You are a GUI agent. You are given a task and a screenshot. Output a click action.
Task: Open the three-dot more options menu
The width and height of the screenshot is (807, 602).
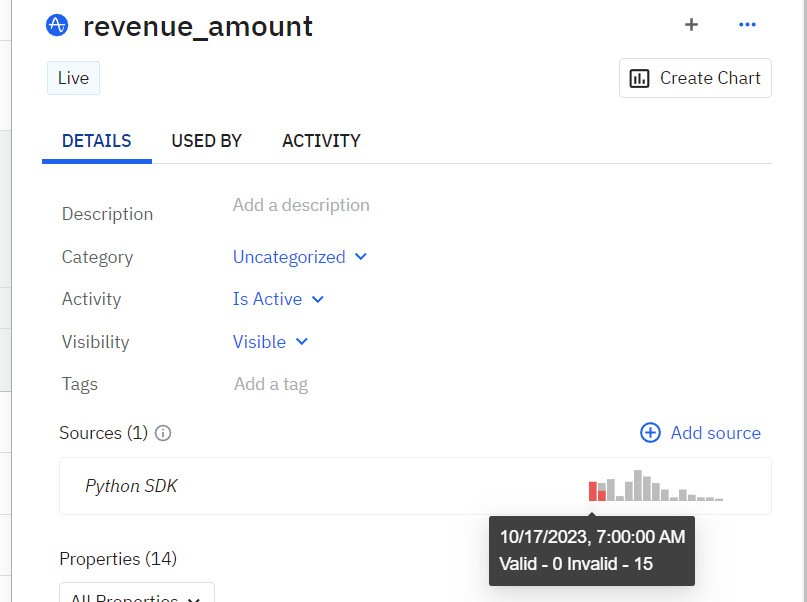coord(747,24)
